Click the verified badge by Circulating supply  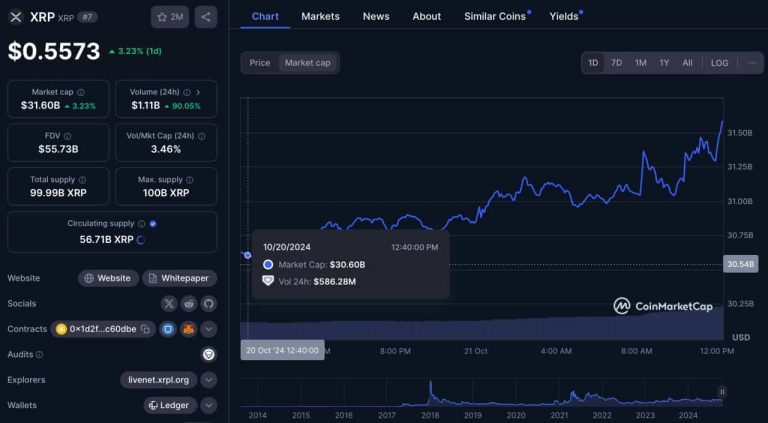[x=153, y=224]
